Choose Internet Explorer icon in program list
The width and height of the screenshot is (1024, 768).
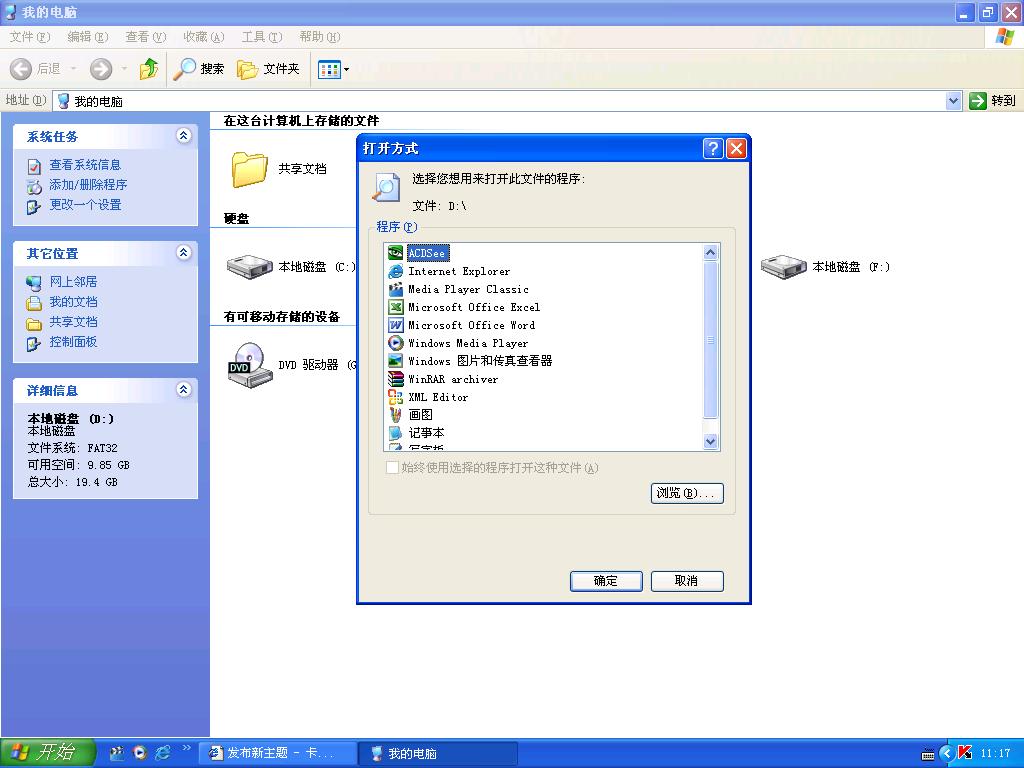click(x=395, y=271)
